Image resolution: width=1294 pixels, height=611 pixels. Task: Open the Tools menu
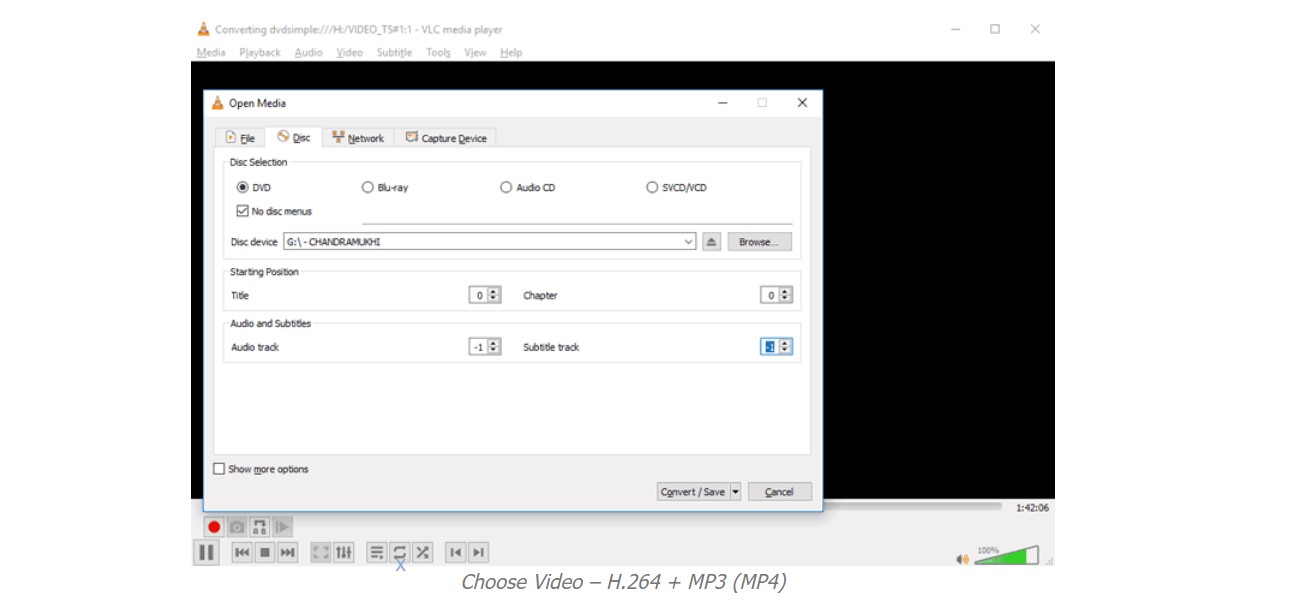coord(438,52)
